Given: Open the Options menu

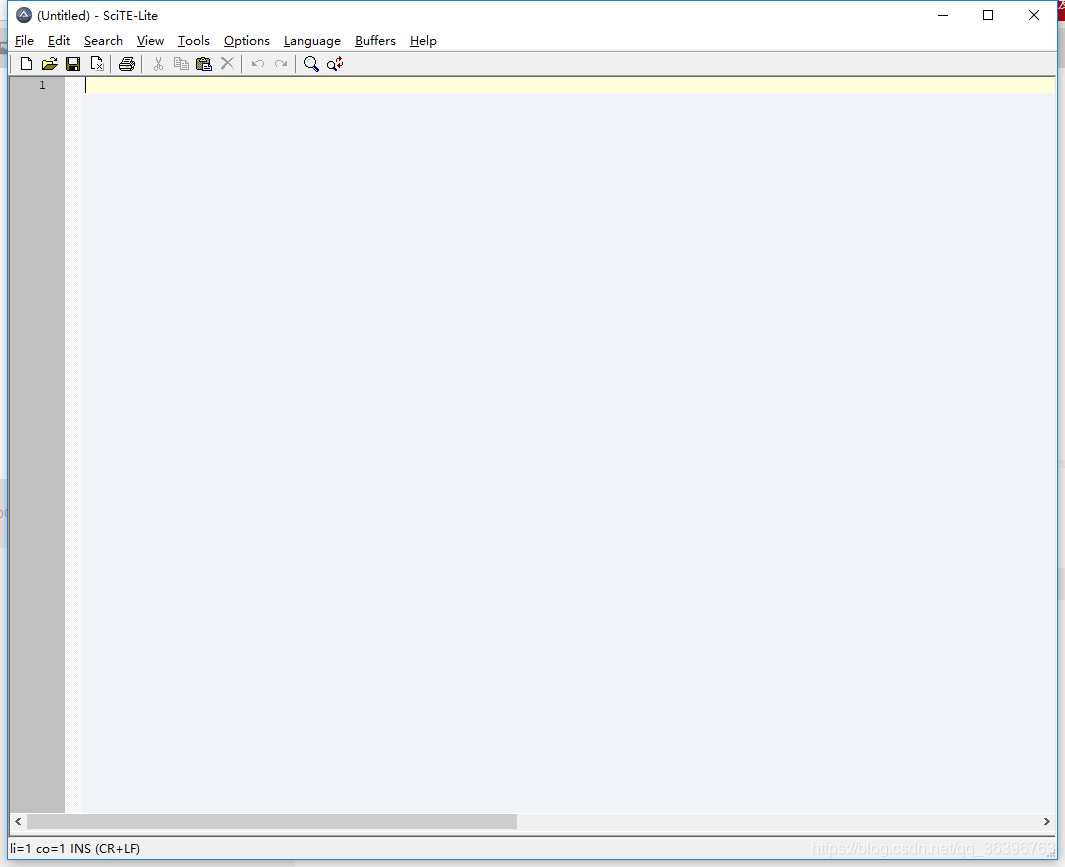Looking at the screenshot, I should 247,41.
